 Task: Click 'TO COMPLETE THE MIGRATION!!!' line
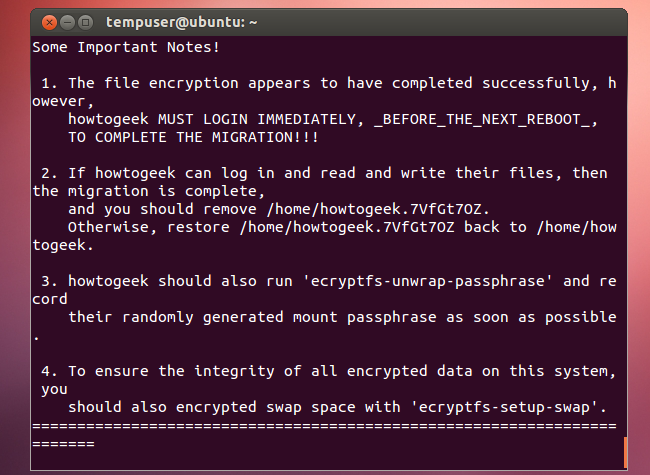(x=194, y=137)
